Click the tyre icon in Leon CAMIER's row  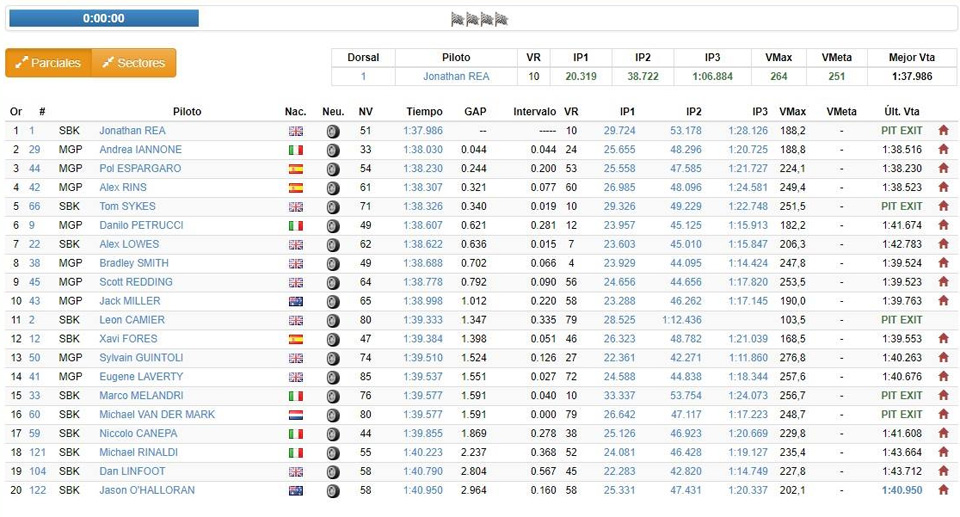[333, 320]
